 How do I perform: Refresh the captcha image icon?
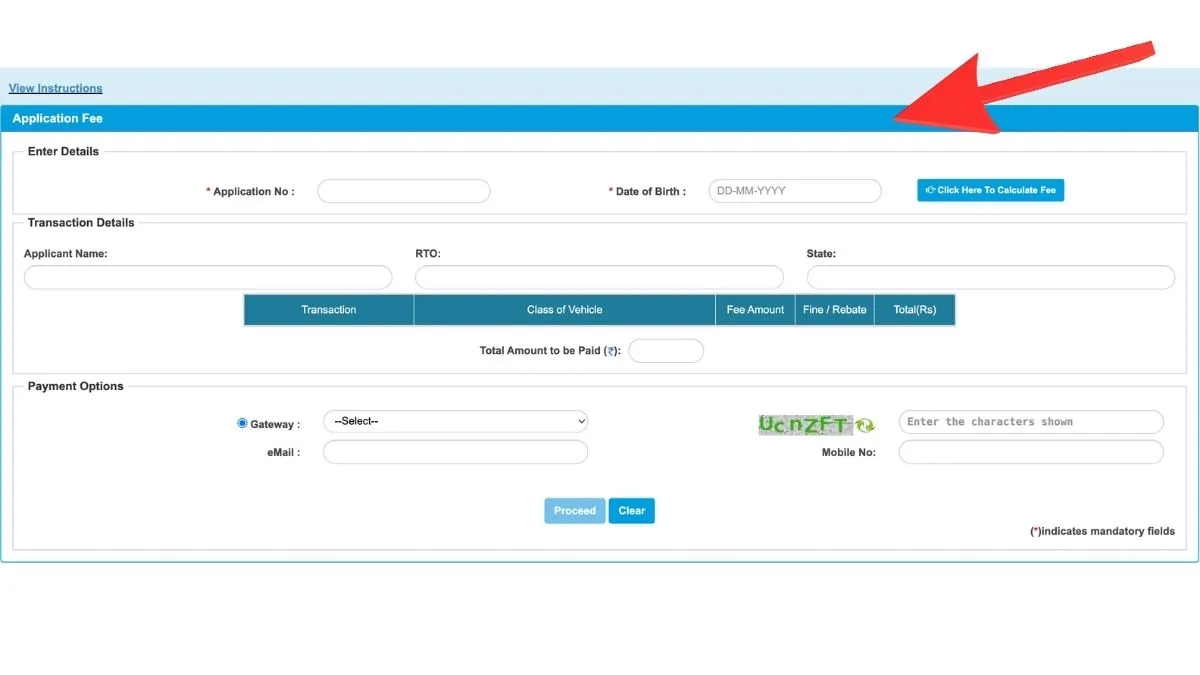(x=864, y=425)
